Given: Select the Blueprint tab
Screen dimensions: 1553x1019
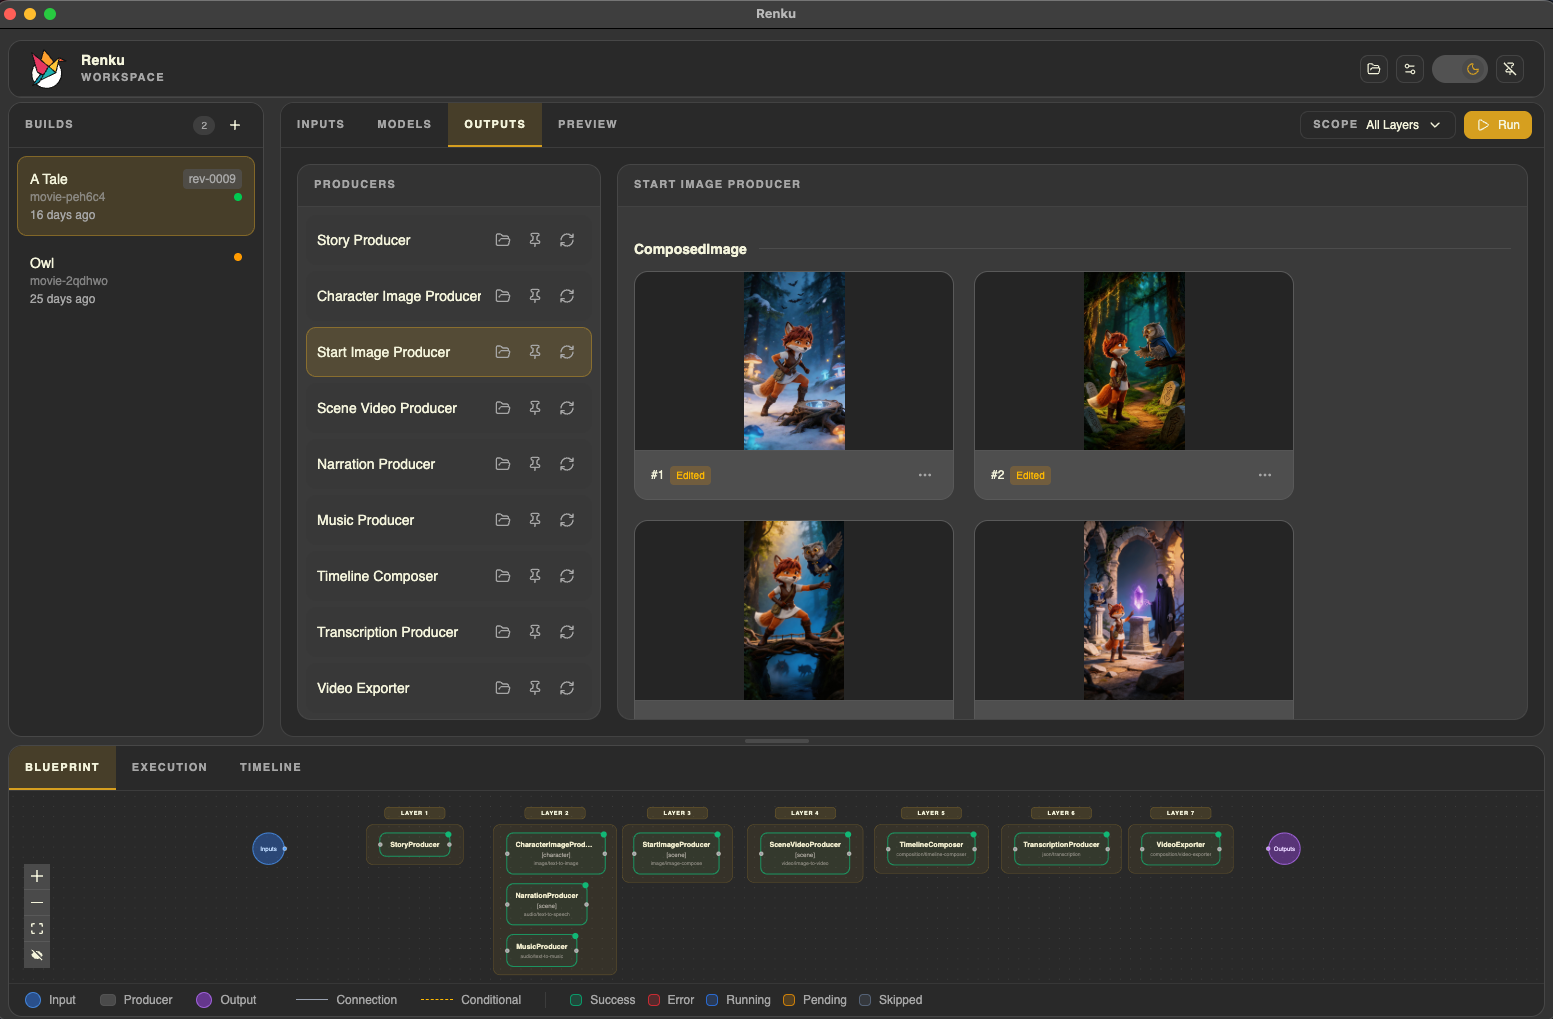Looking at the screenshot, I should 62,768.
